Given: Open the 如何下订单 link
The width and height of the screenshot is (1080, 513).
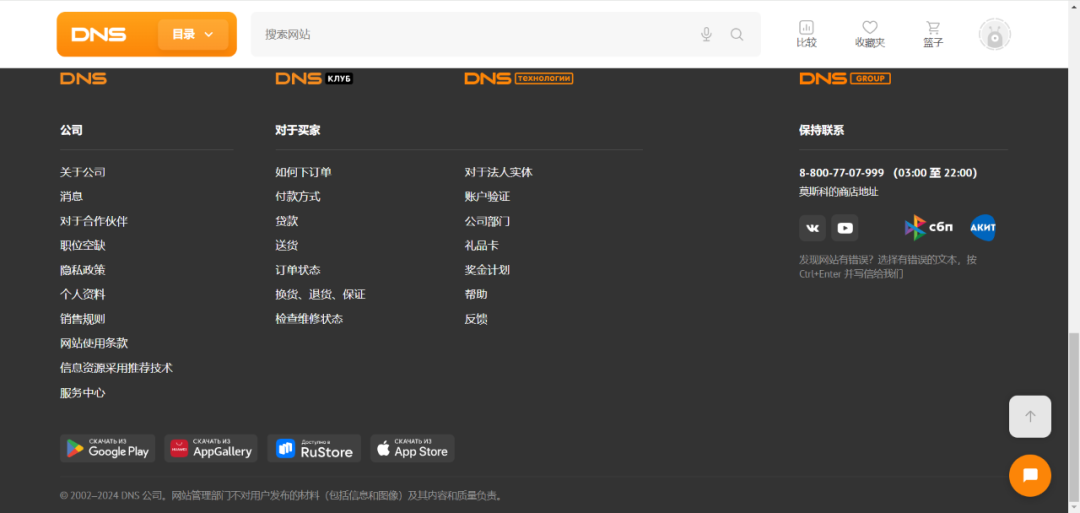Looking at the screenshot, I should tap(304, 172).
